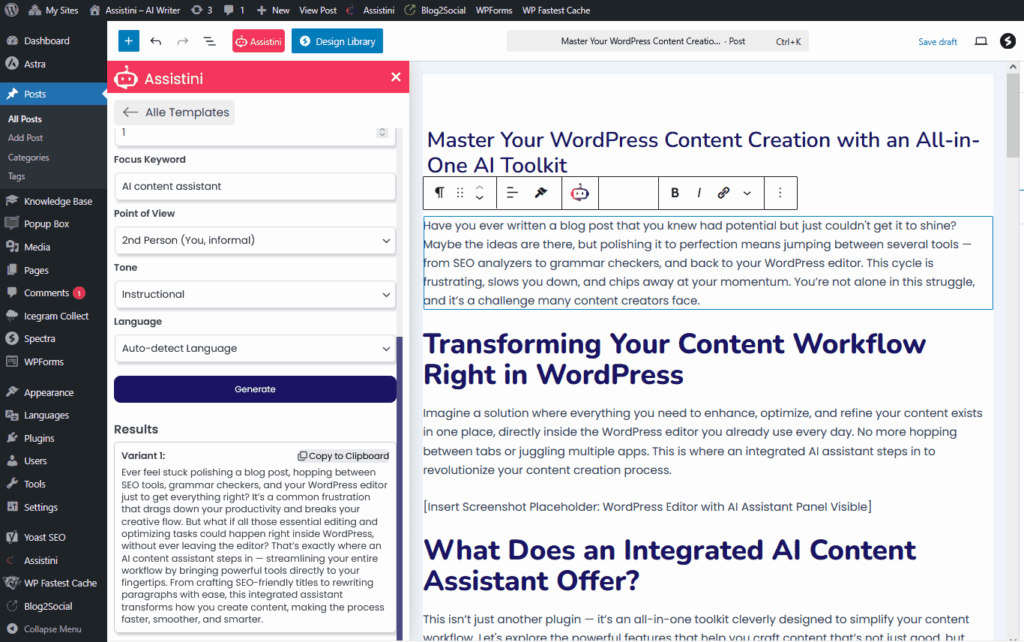Apply bold formatting to the paragraph
The height and width of the screenshot is (642, 1024).
pos(677,193)
